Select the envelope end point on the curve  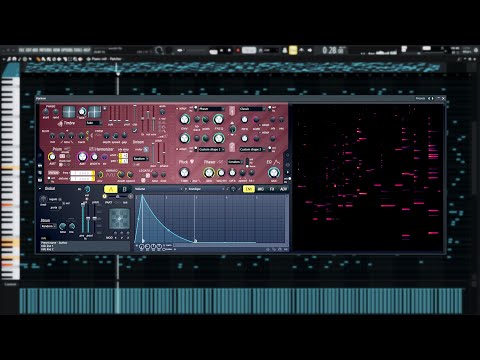coord(195,241)
